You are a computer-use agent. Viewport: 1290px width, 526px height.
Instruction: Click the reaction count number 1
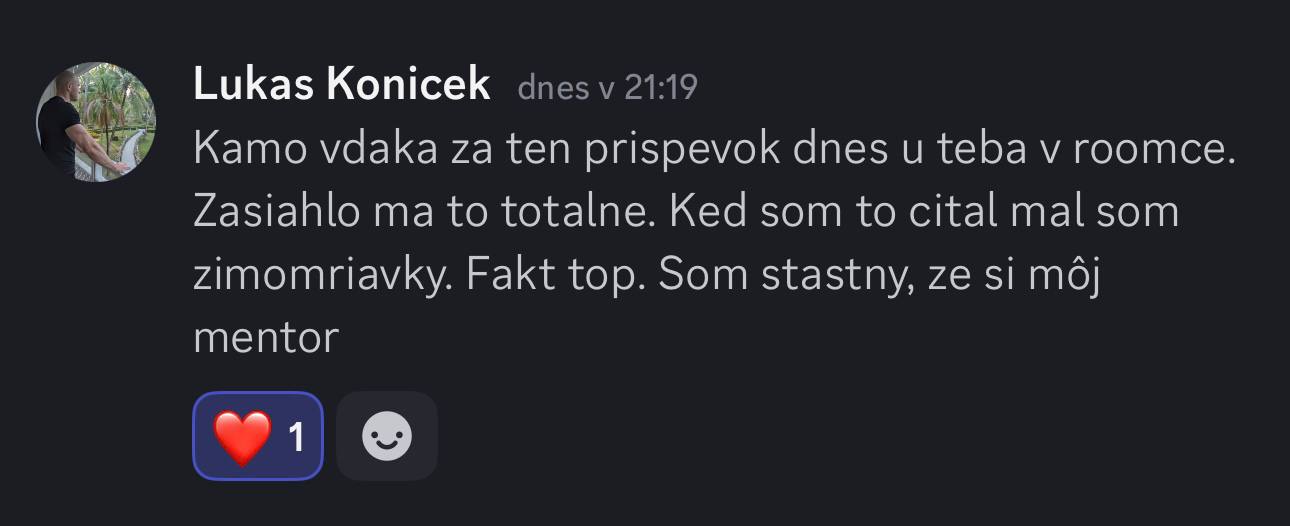(x=296, y=437)
